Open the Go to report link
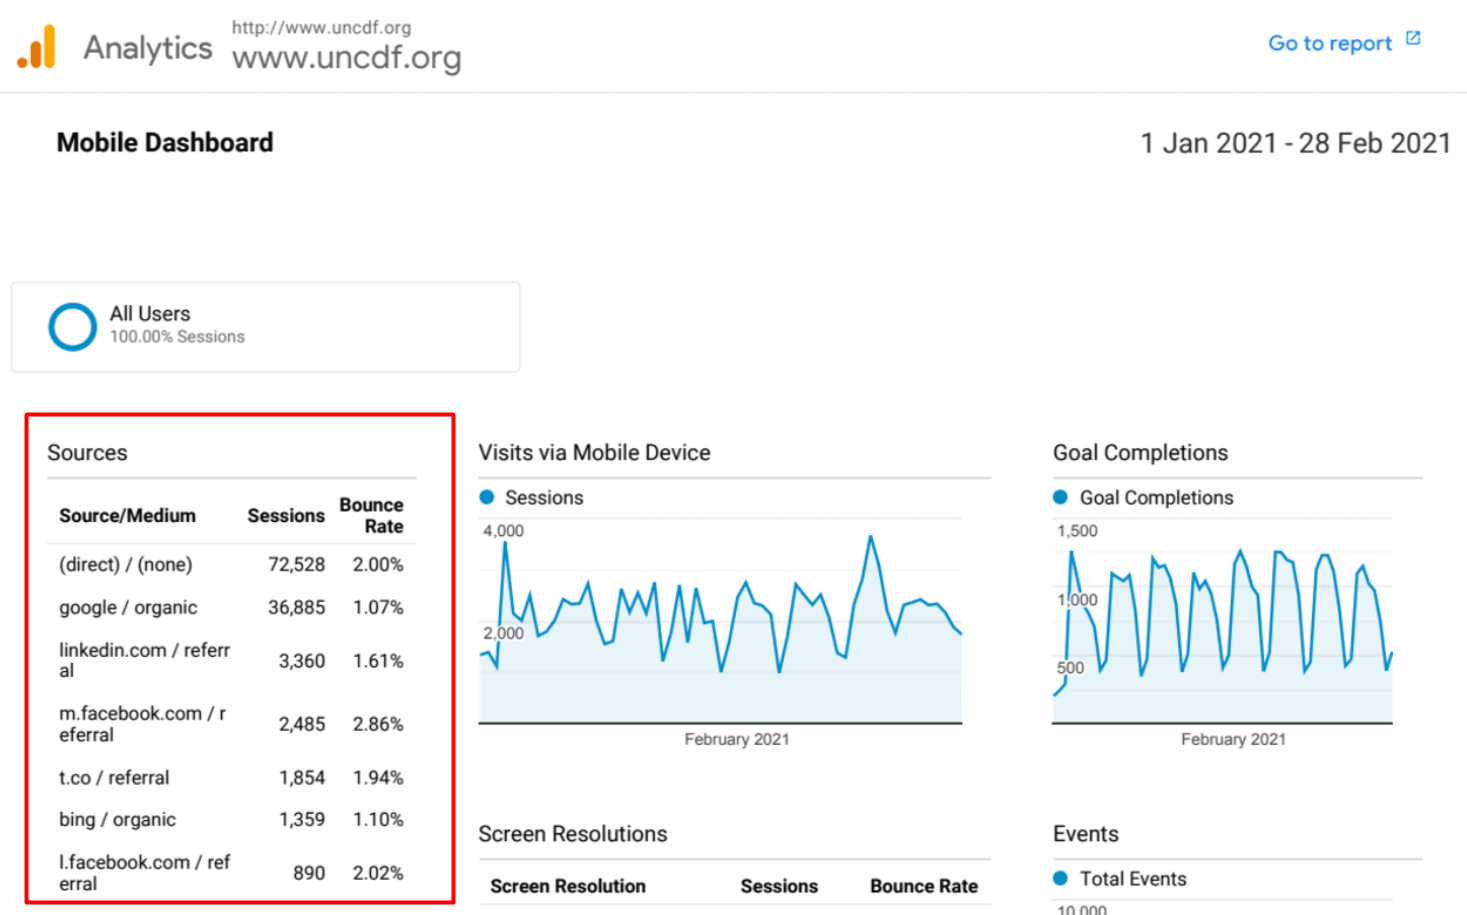Screen dimensions: 1467x915 [x=1329, y=43]
